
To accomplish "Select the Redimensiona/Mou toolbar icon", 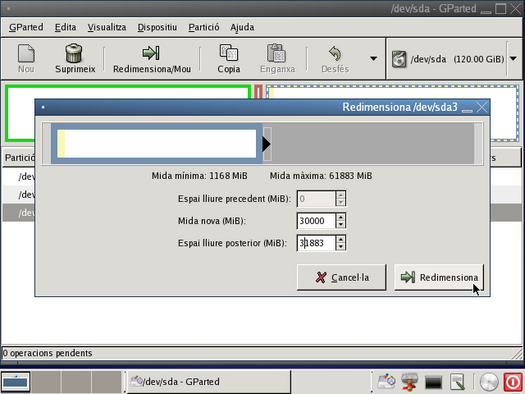I will pyautogui.click(x=151, y=53).
